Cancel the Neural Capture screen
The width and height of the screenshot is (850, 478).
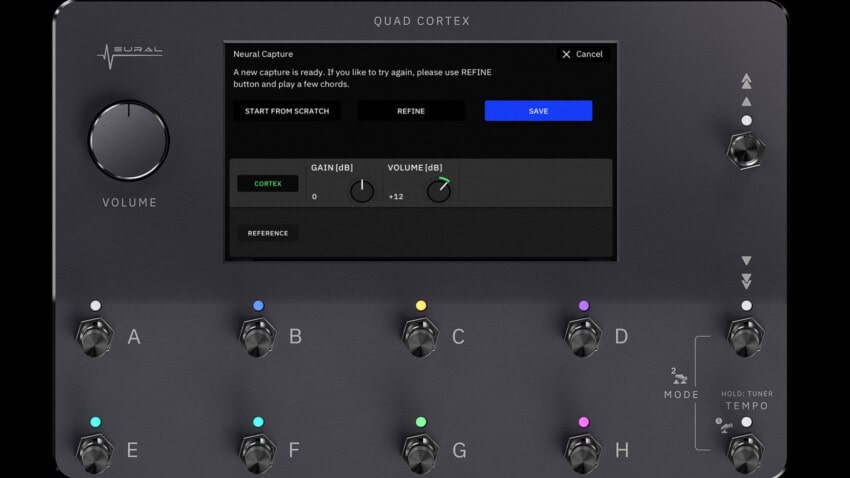coord(582,54)
